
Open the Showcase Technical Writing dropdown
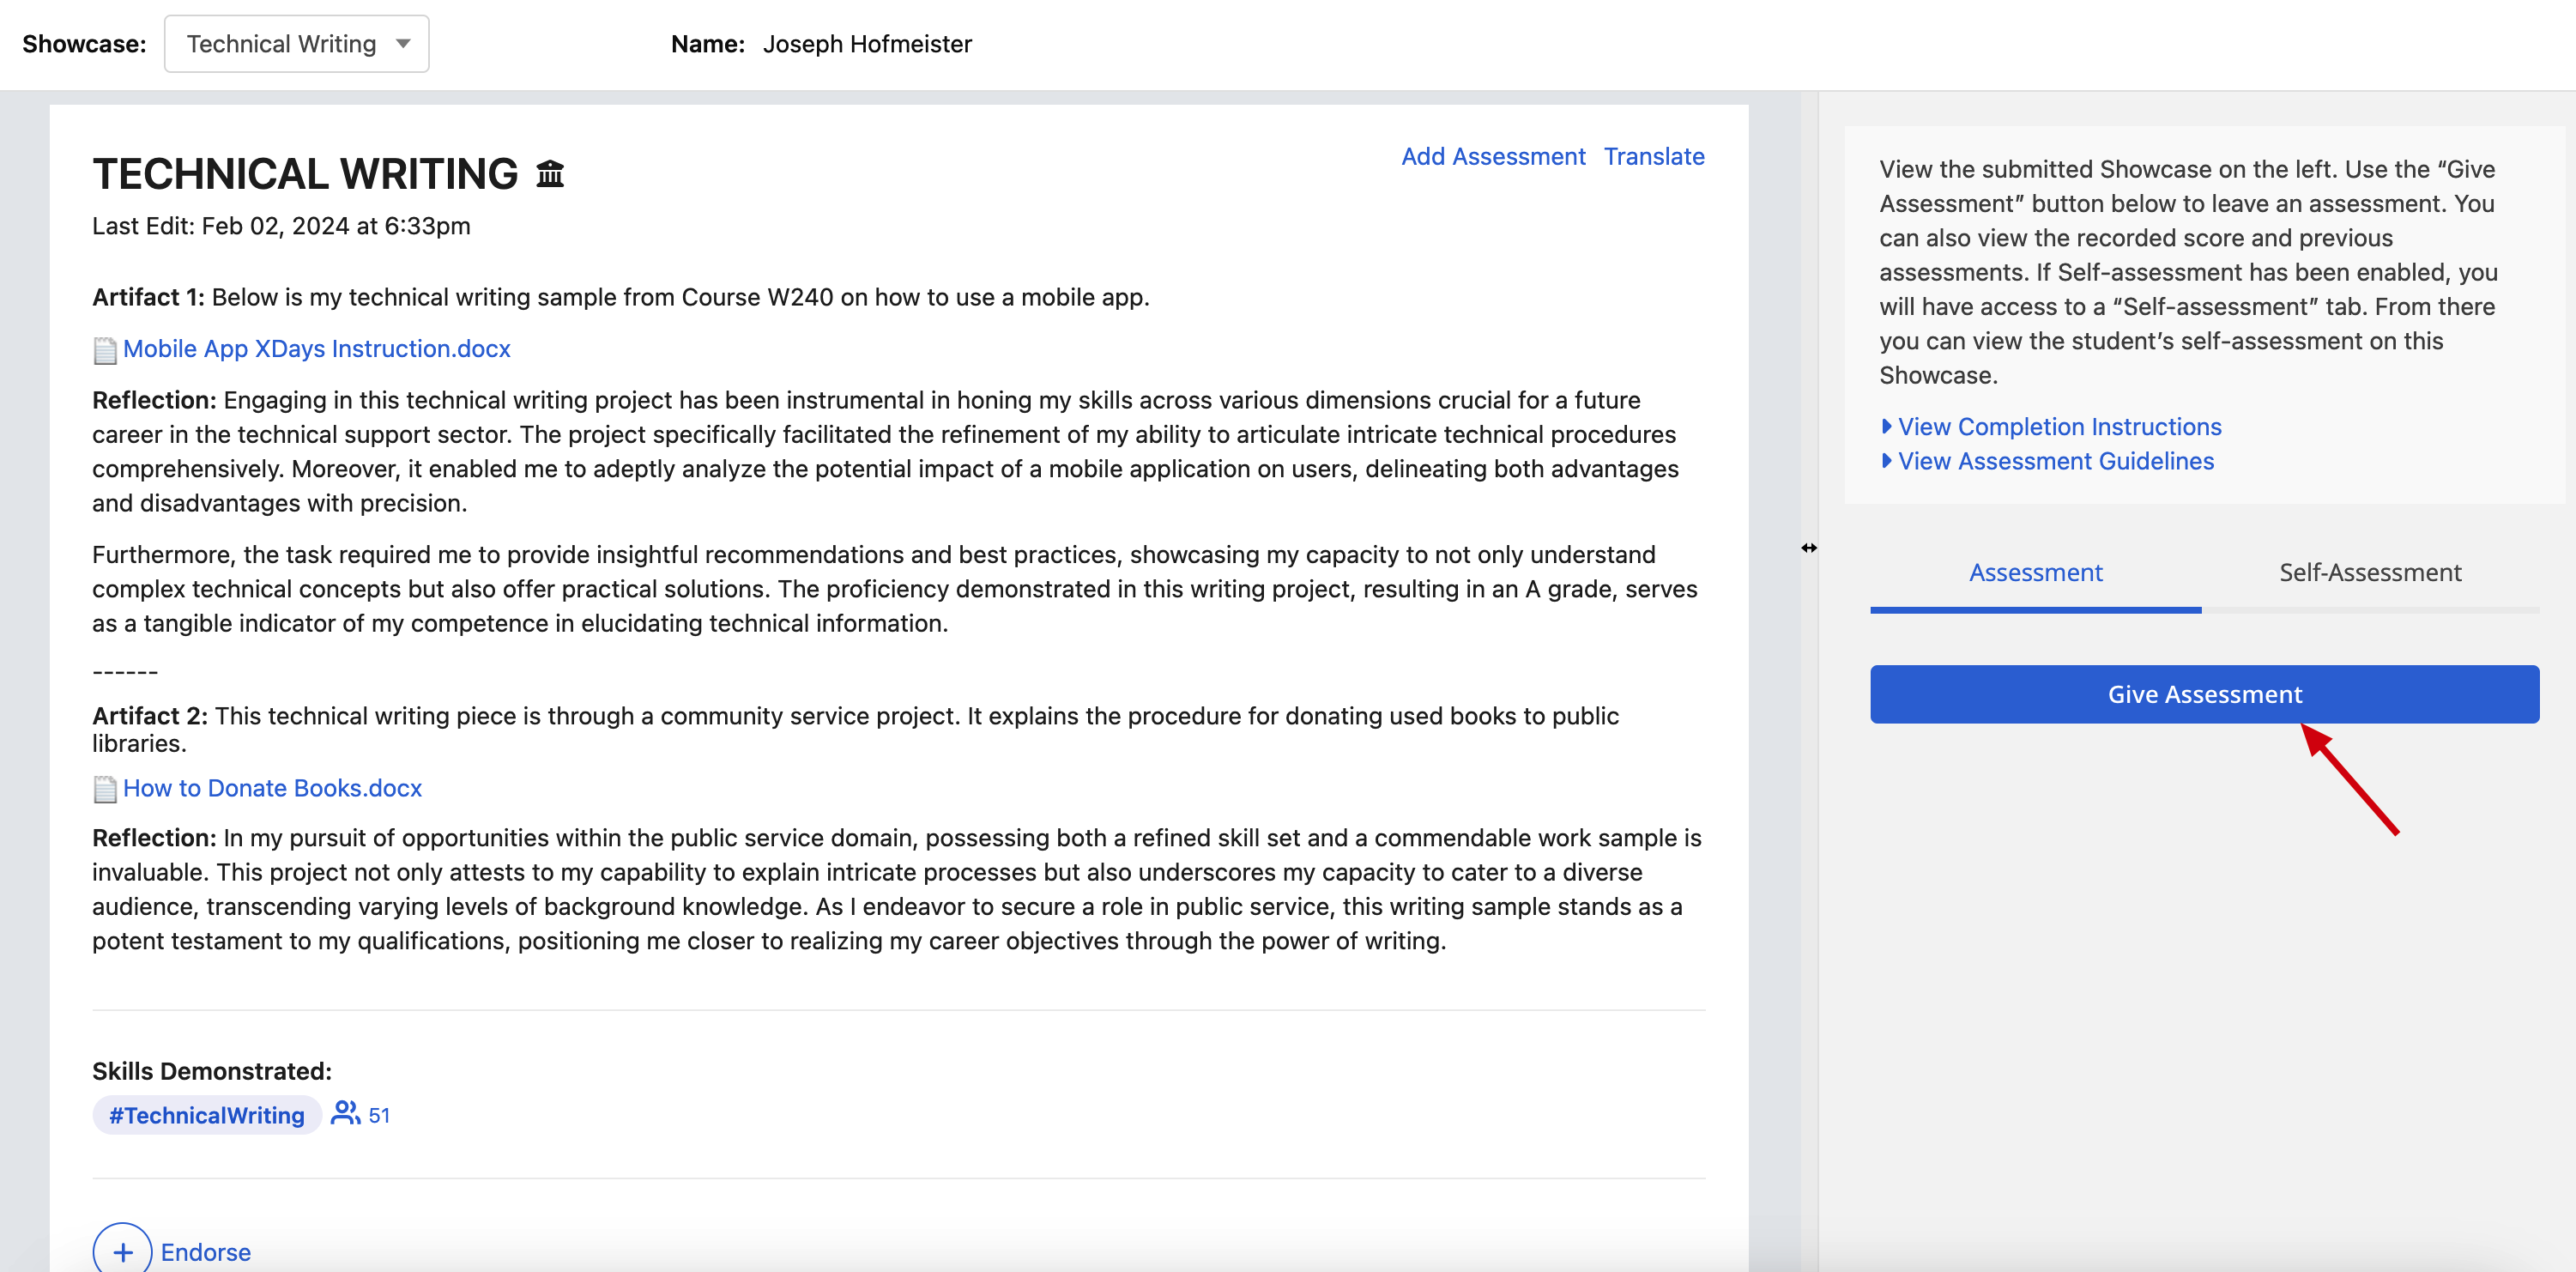pyautogui.click(x=296, y=44)
